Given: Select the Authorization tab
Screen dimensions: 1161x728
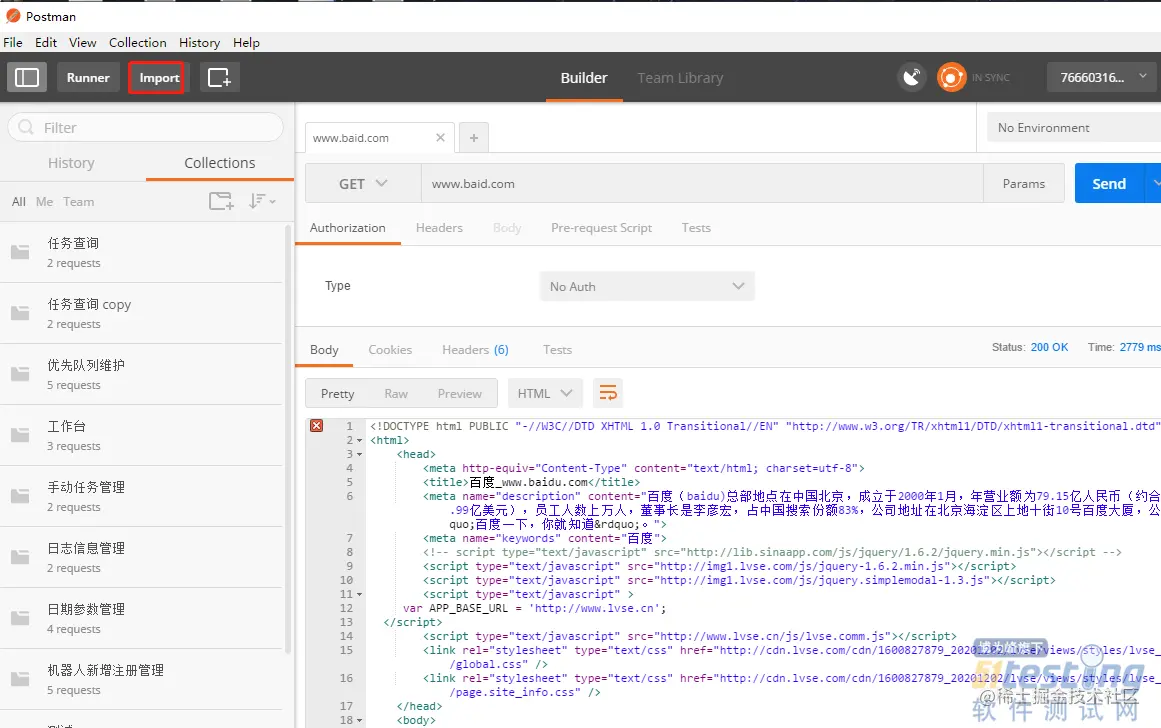Looking at the screenshot, I should pos(347,228).
